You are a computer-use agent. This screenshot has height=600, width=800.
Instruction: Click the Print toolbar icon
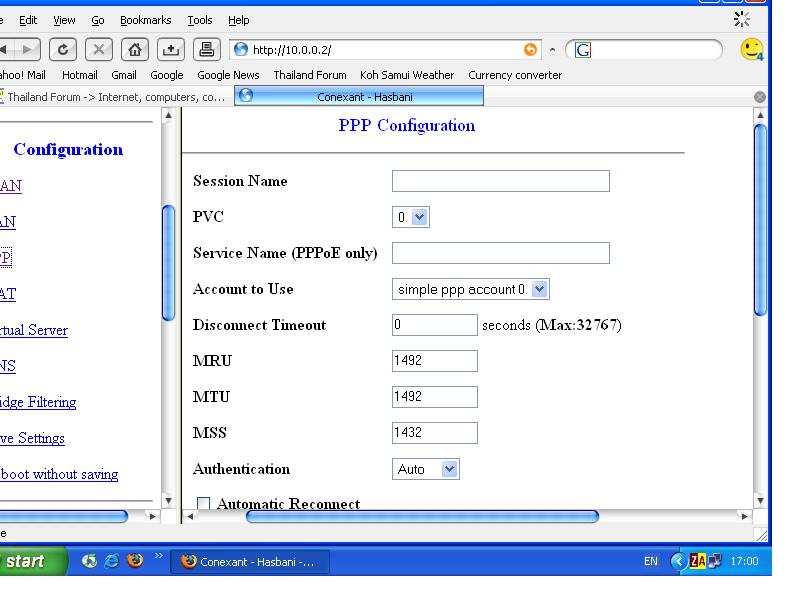click(x=205, y=50)
